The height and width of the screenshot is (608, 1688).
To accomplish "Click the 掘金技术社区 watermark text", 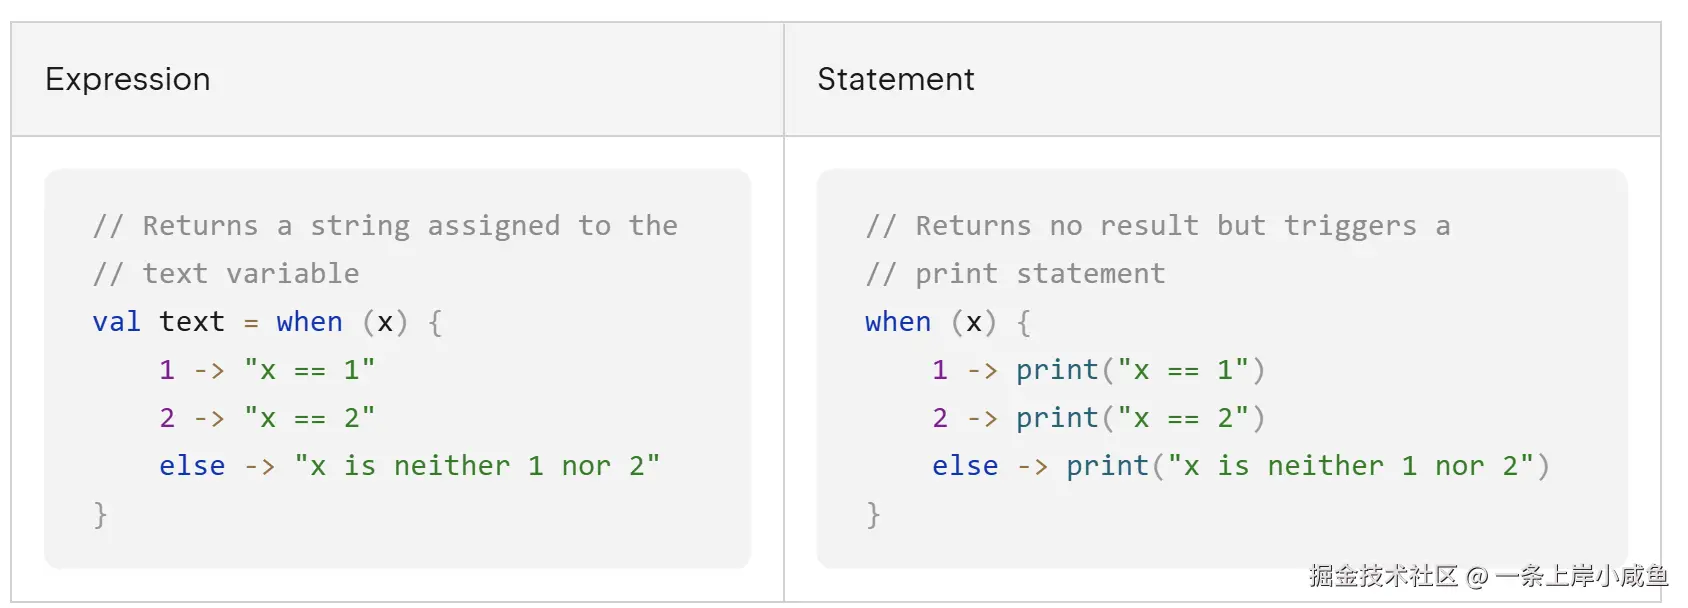I will tap(1384, 576).
